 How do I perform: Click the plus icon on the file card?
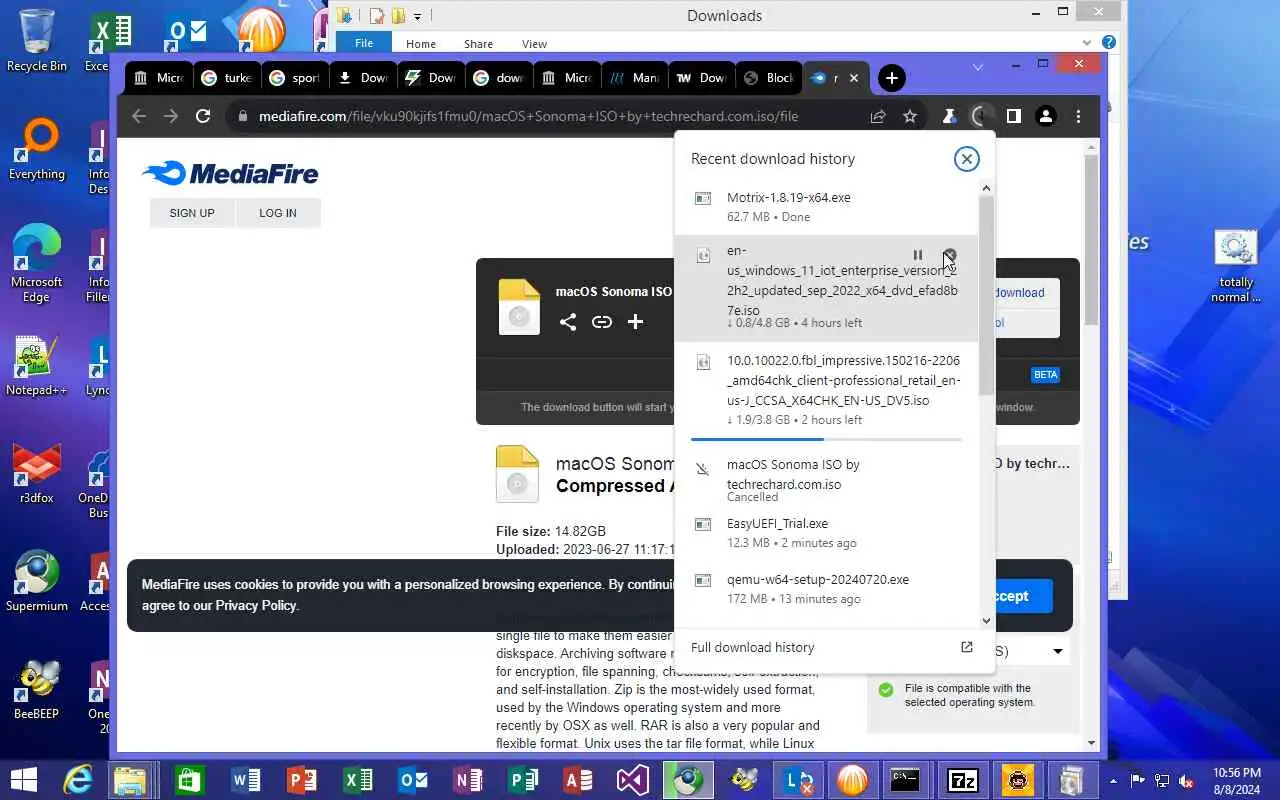pos(635,322)
